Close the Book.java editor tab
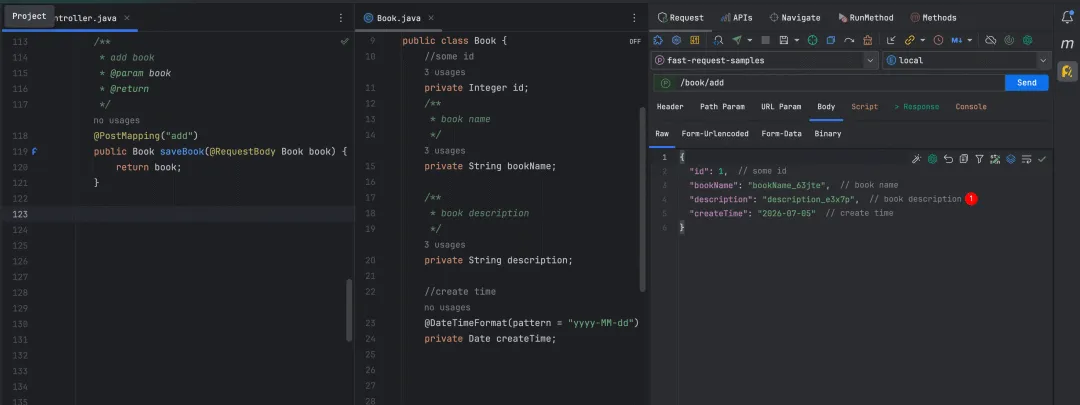Viewport: 1080px width, 405px height. coord(430,18)
